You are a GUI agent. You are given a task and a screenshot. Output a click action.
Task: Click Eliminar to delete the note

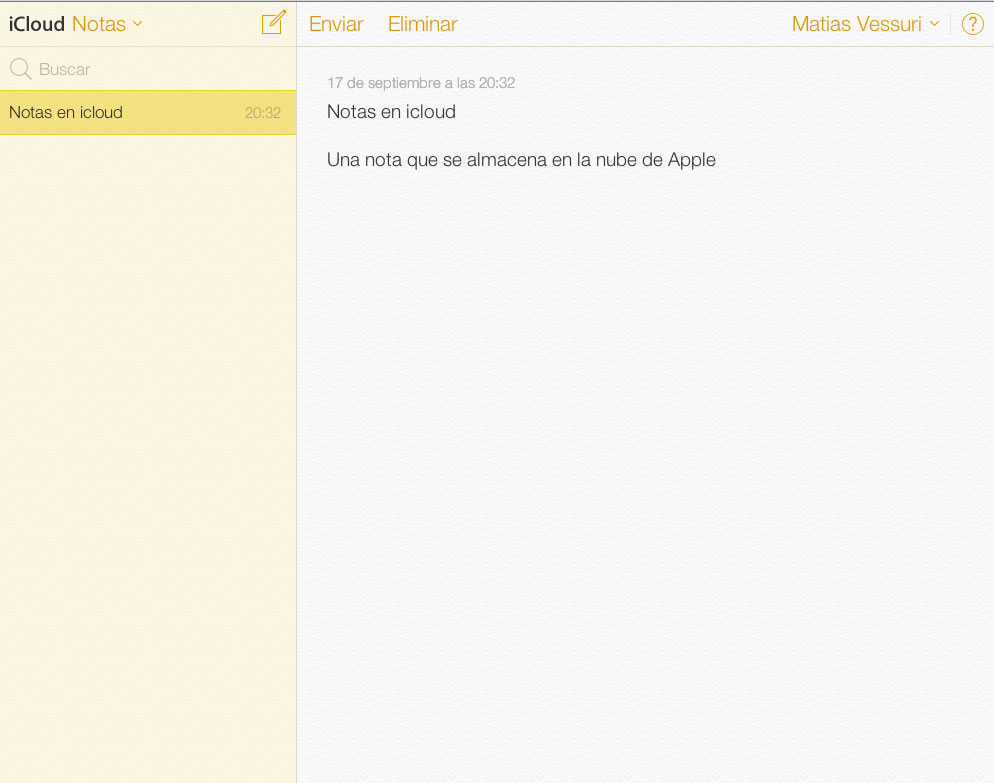[422, 24]
